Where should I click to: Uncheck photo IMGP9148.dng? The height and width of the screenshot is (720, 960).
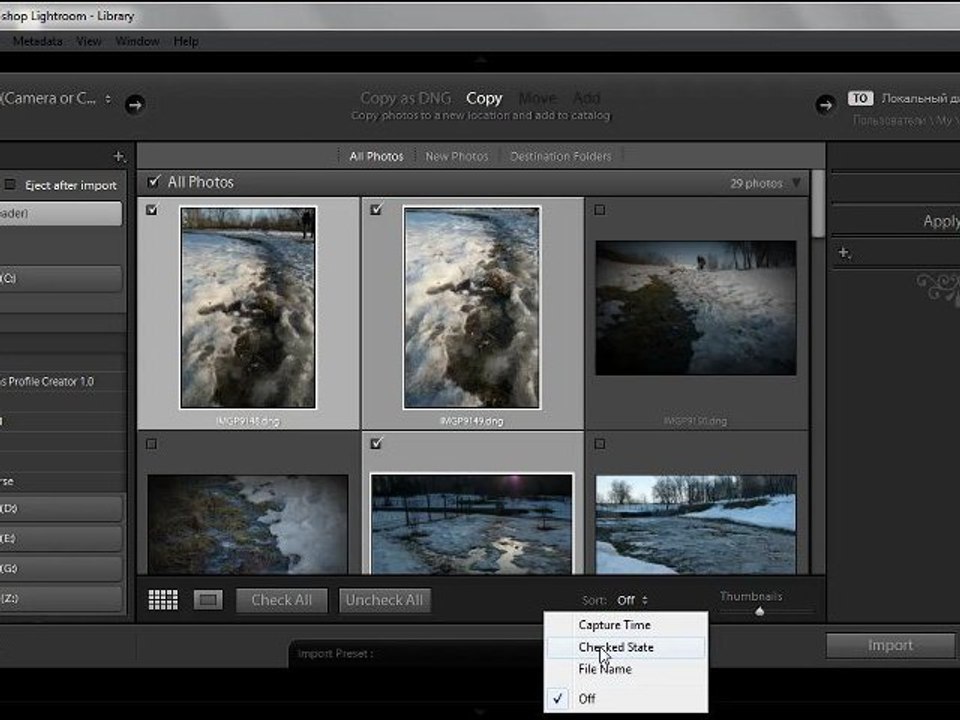(x=152, y=209)
